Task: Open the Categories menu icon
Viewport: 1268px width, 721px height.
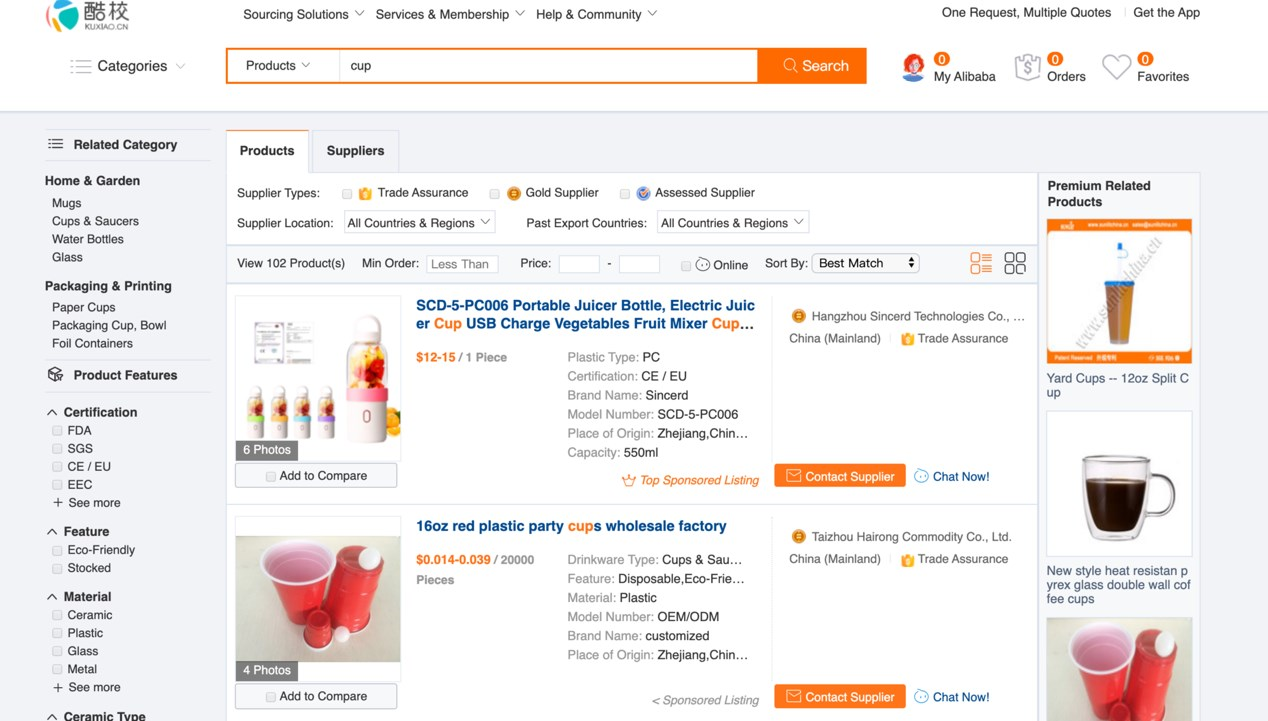Action: 81,66
